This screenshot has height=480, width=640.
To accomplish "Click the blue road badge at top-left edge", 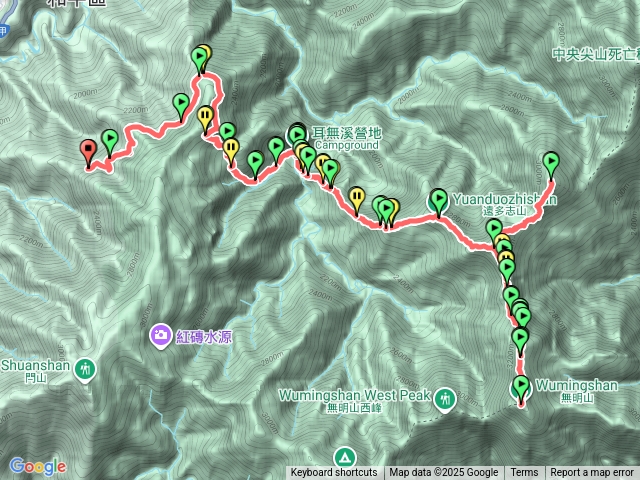I will pos(3,31).
